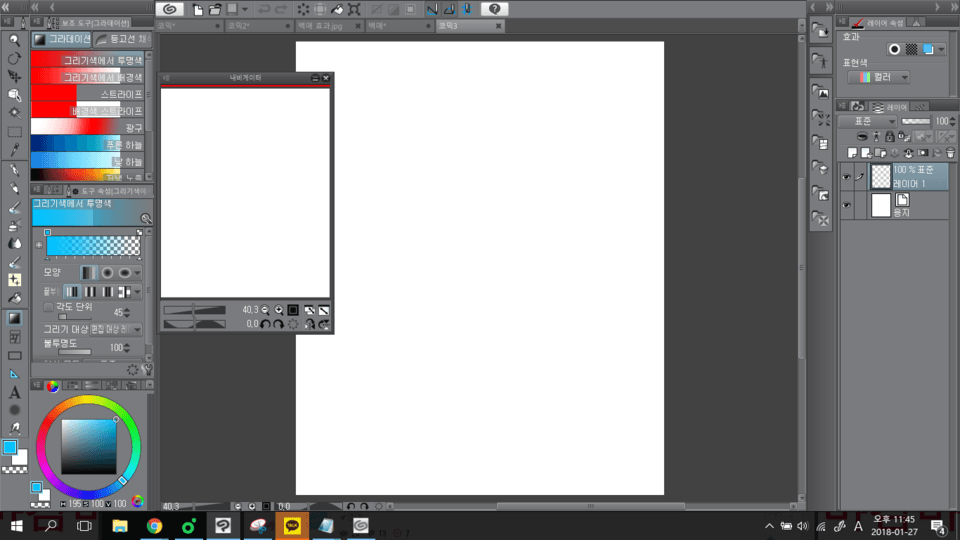This screenshot has height=540, width=960.
Task: Choose ellipse gradient shape option
Action: pyautogui.click(x=125, y=272)
